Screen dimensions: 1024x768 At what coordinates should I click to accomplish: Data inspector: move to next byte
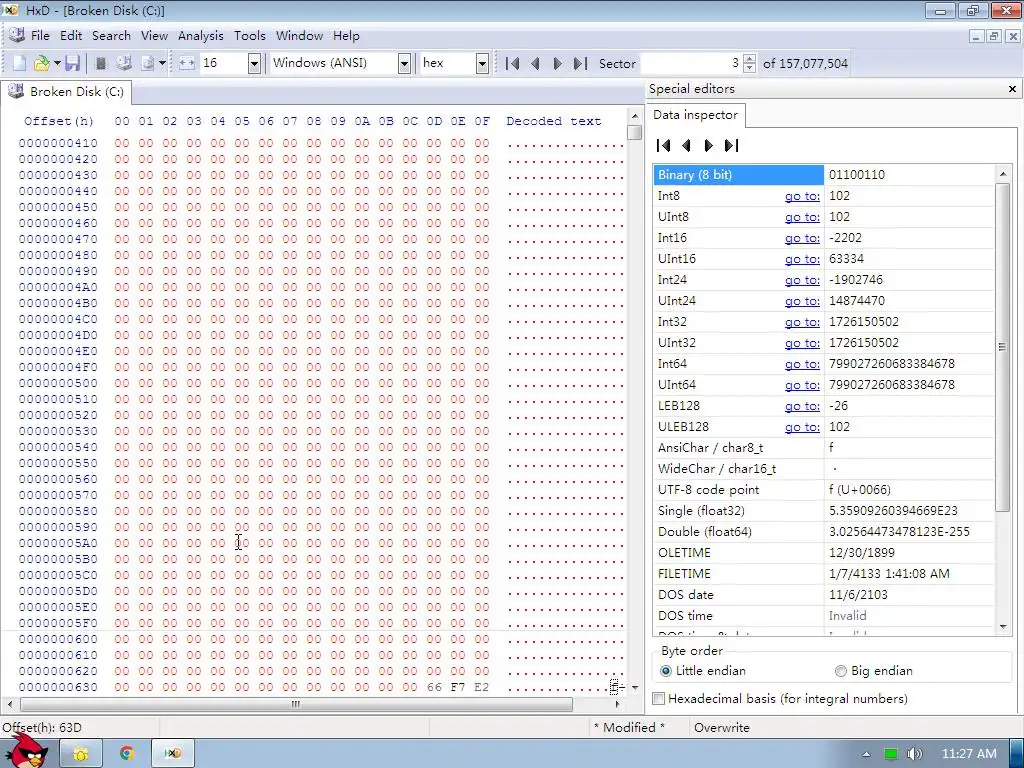(708, 146)
